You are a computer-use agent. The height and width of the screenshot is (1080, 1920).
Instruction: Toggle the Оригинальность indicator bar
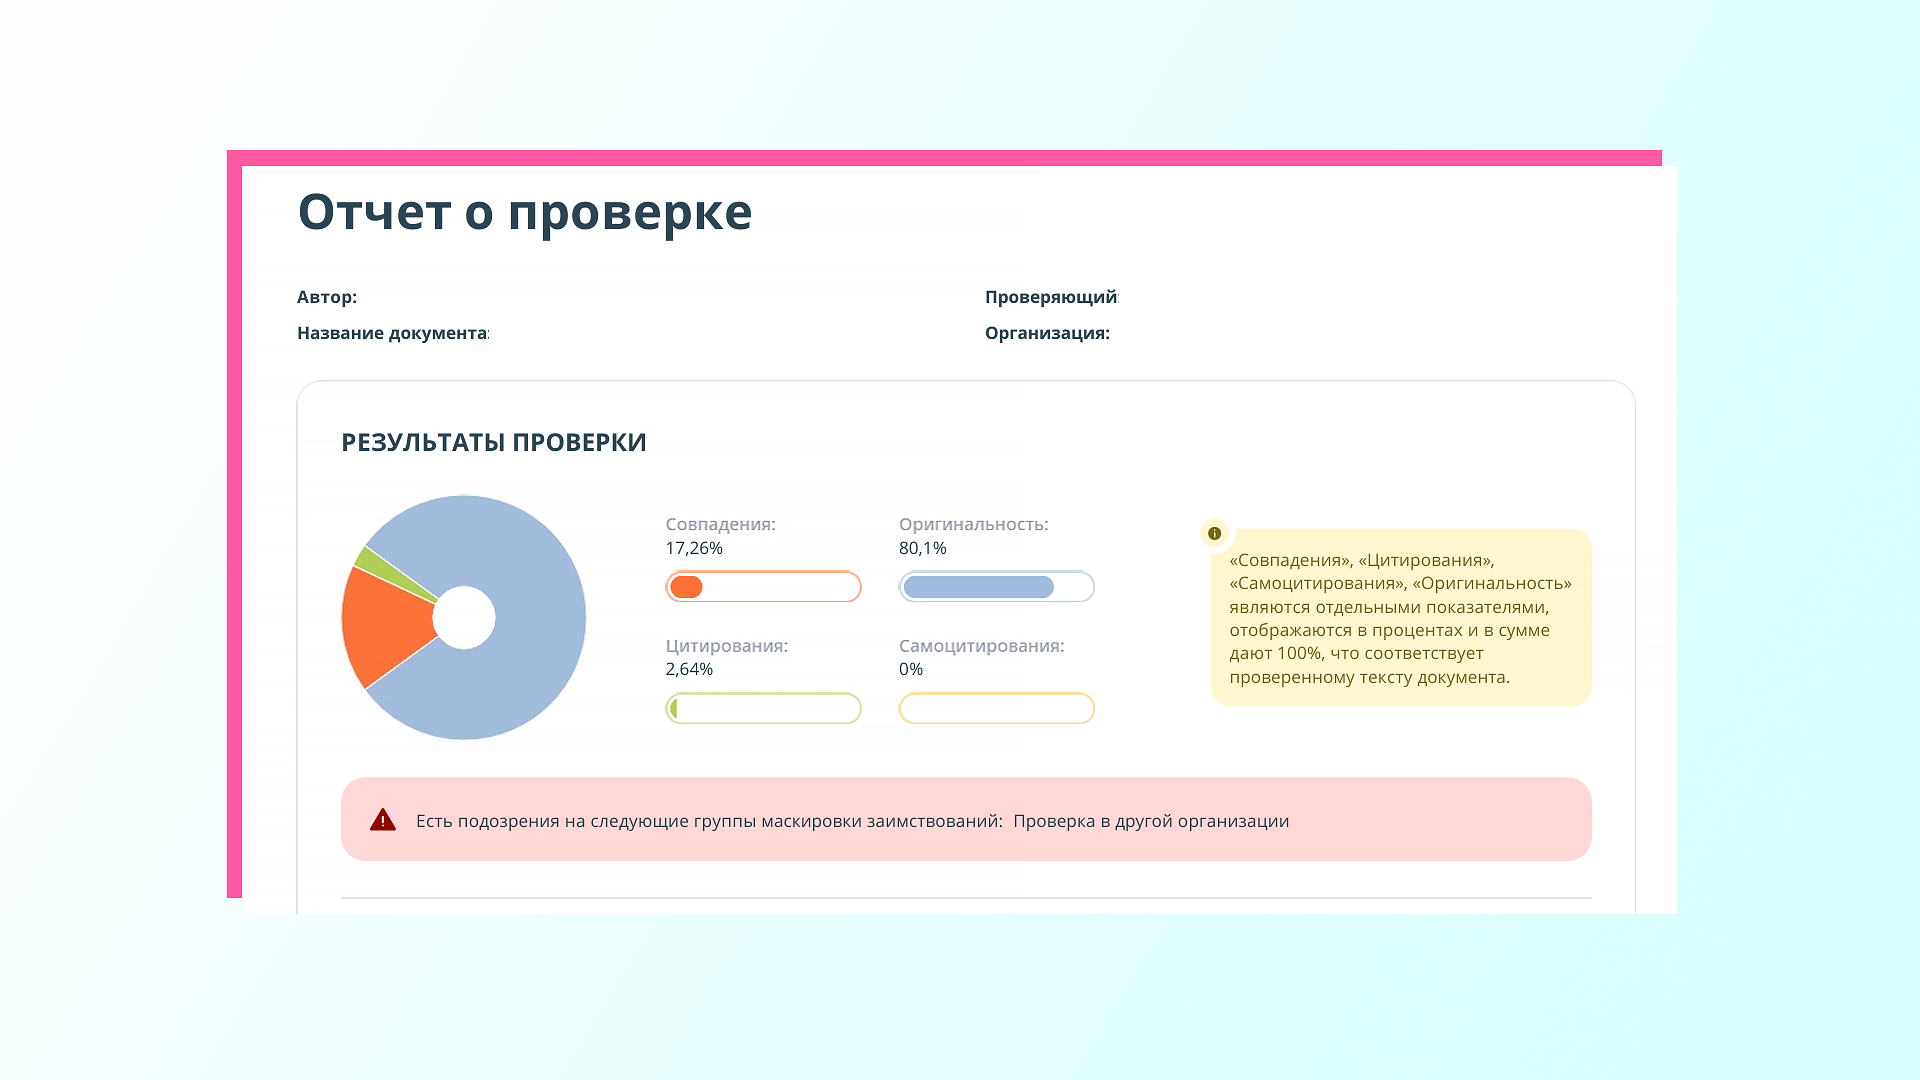click(x=996, y=587)
